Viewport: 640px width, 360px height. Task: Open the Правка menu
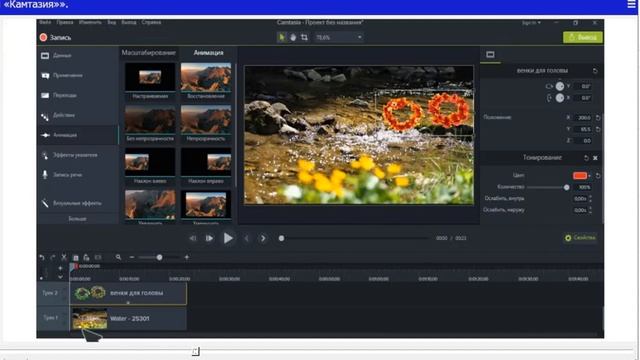click(65, 22)
